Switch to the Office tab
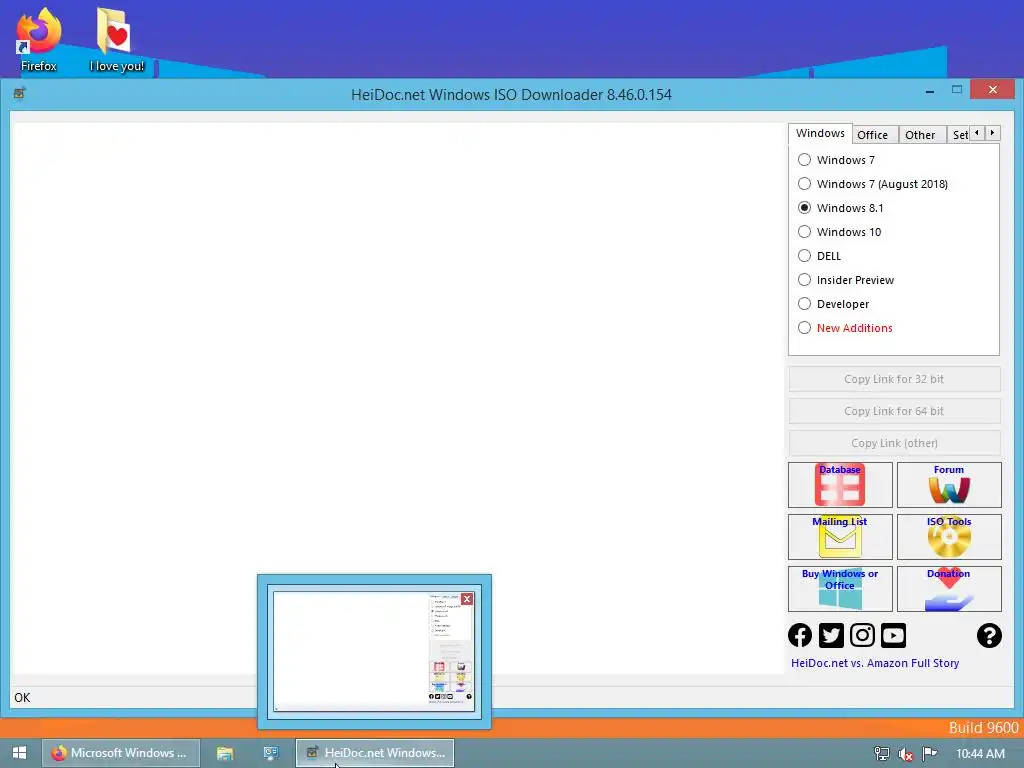Image resolution: width=1024 pixels, height=768 pixels. coord(872,135)
